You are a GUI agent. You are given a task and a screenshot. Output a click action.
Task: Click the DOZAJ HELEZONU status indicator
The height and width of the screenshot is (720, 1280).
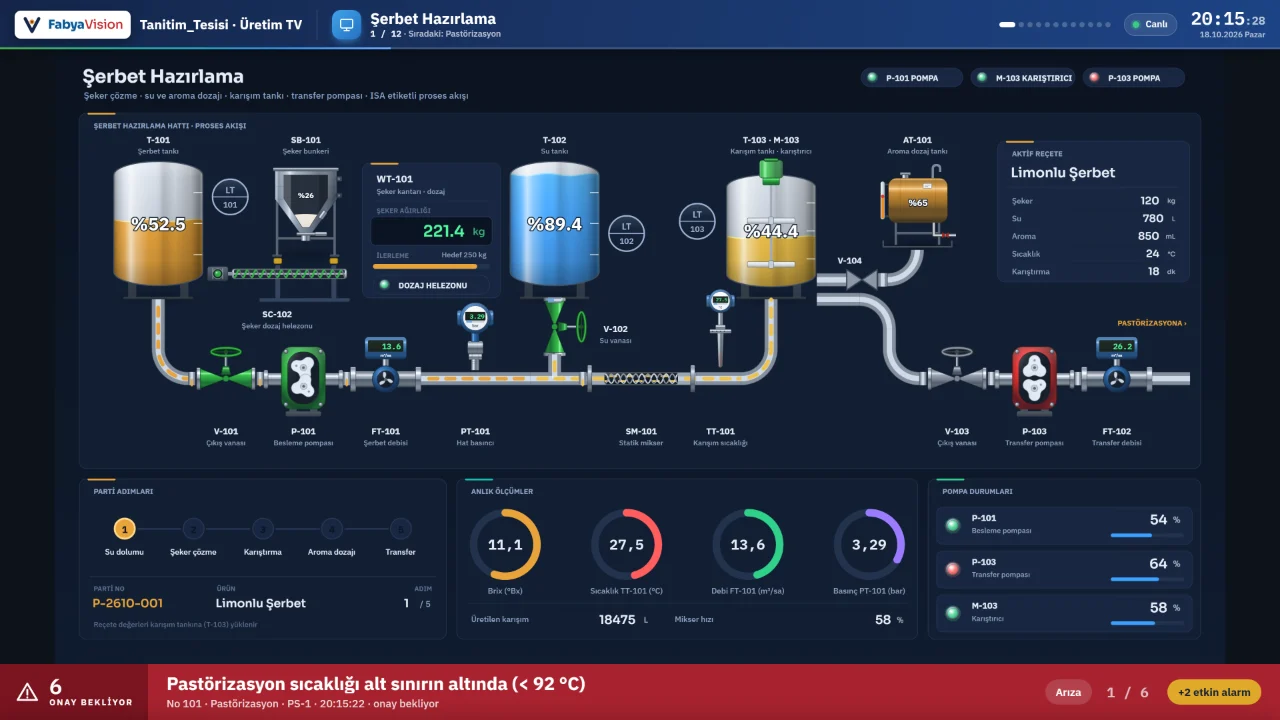coord(432,285)
